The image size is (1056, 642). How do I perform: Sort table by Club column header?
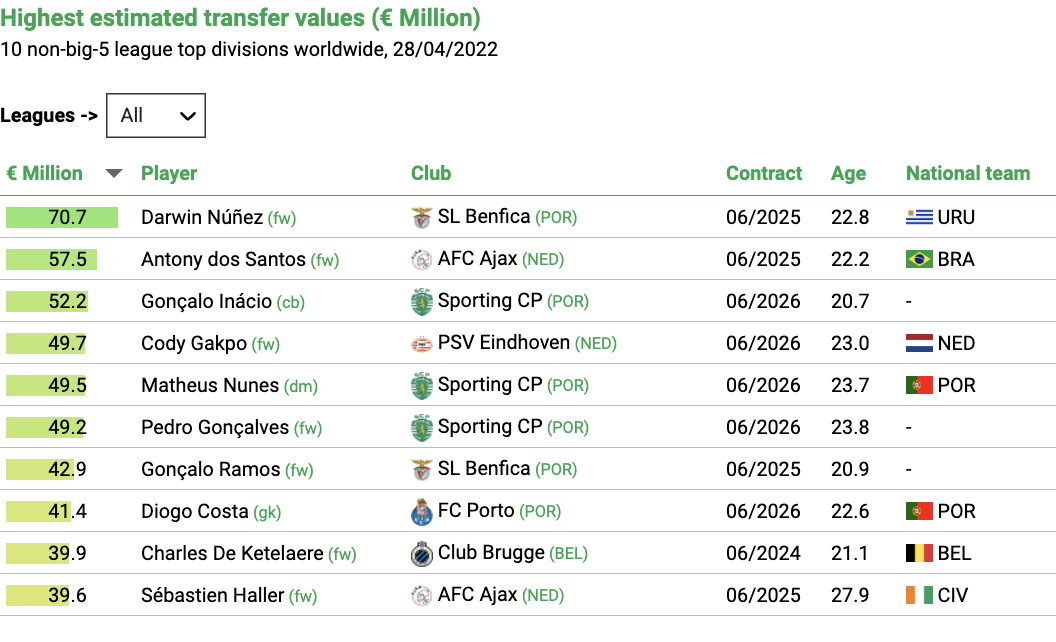coord(431,173)
